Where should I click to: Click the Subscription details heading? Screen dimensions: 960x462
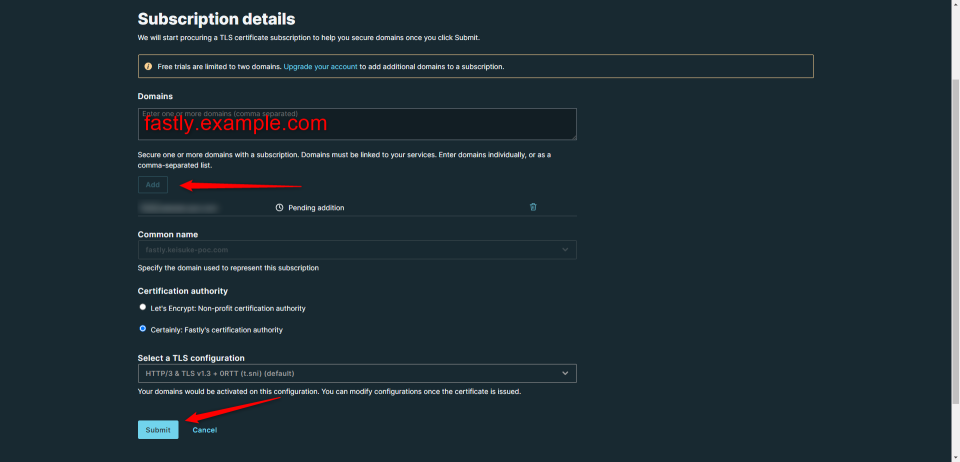(x=216, y=19)
